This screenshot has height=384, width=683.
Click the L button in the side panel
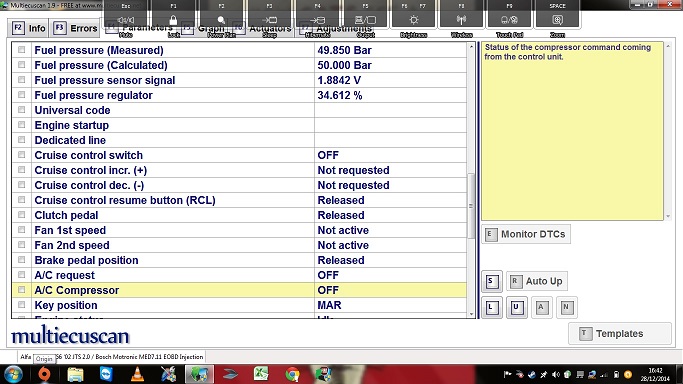pyautogui.click(x=492, y=307)
